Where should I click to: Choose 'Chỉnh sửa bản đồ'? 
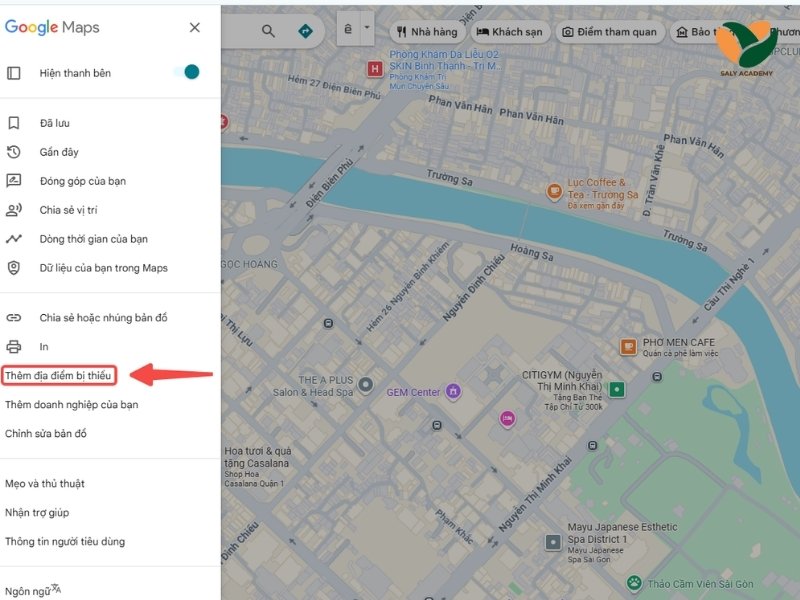tap(46, 434)
